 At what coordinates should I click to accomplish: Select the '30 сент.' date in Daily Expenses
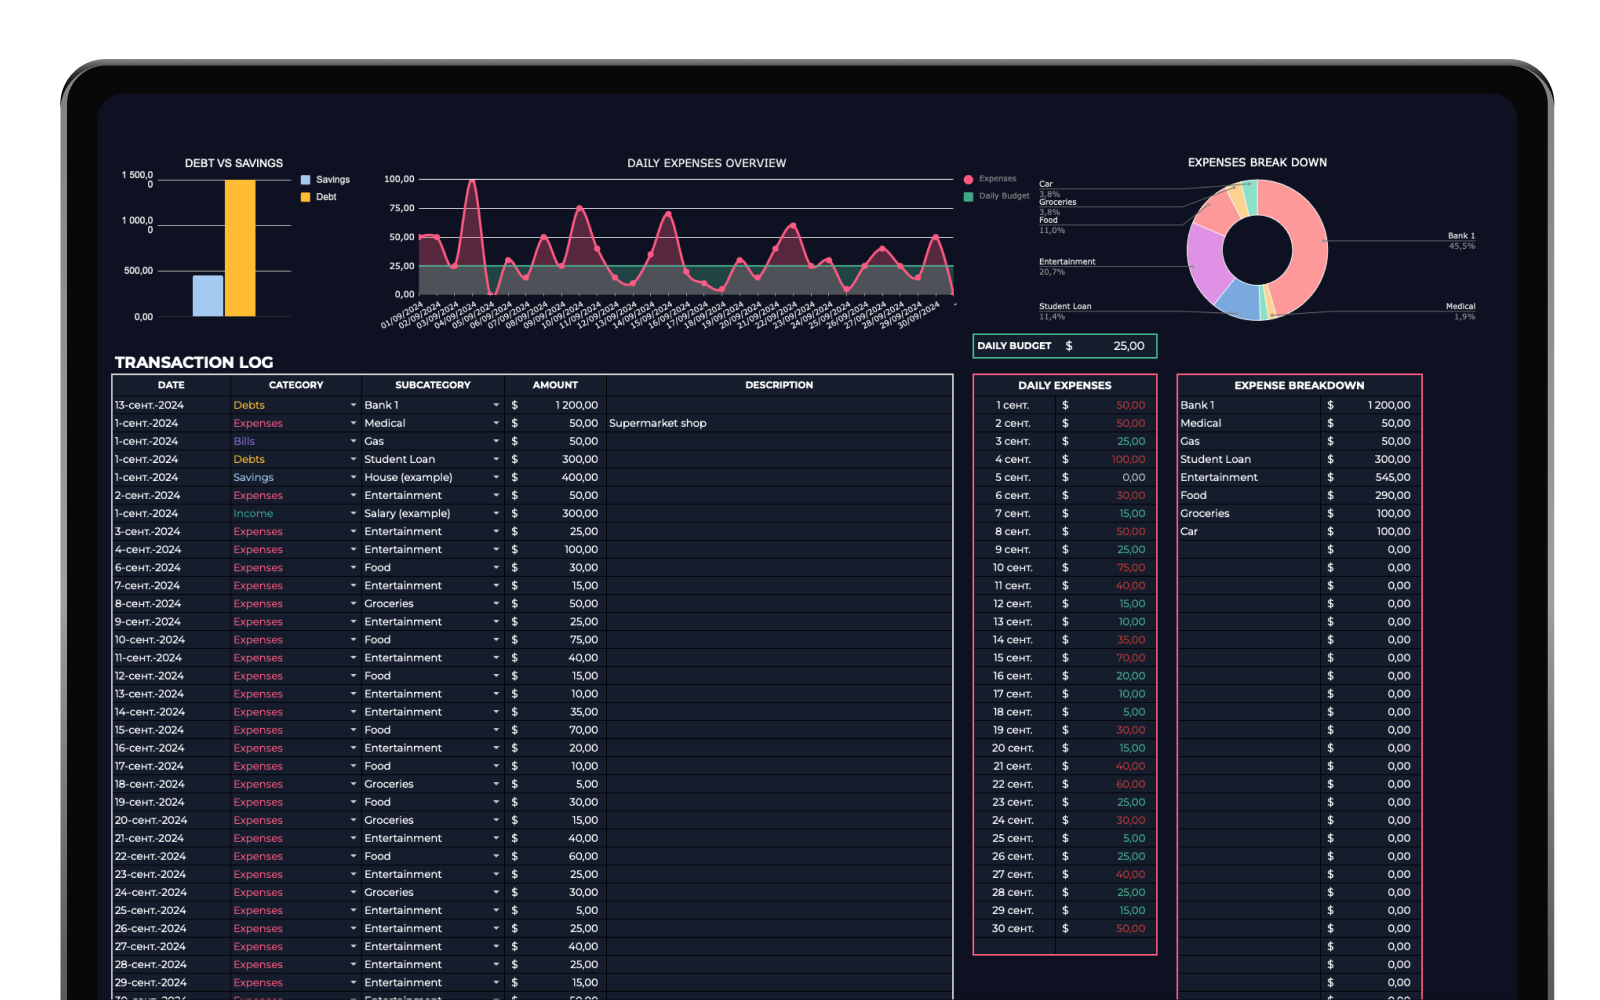1011,928
